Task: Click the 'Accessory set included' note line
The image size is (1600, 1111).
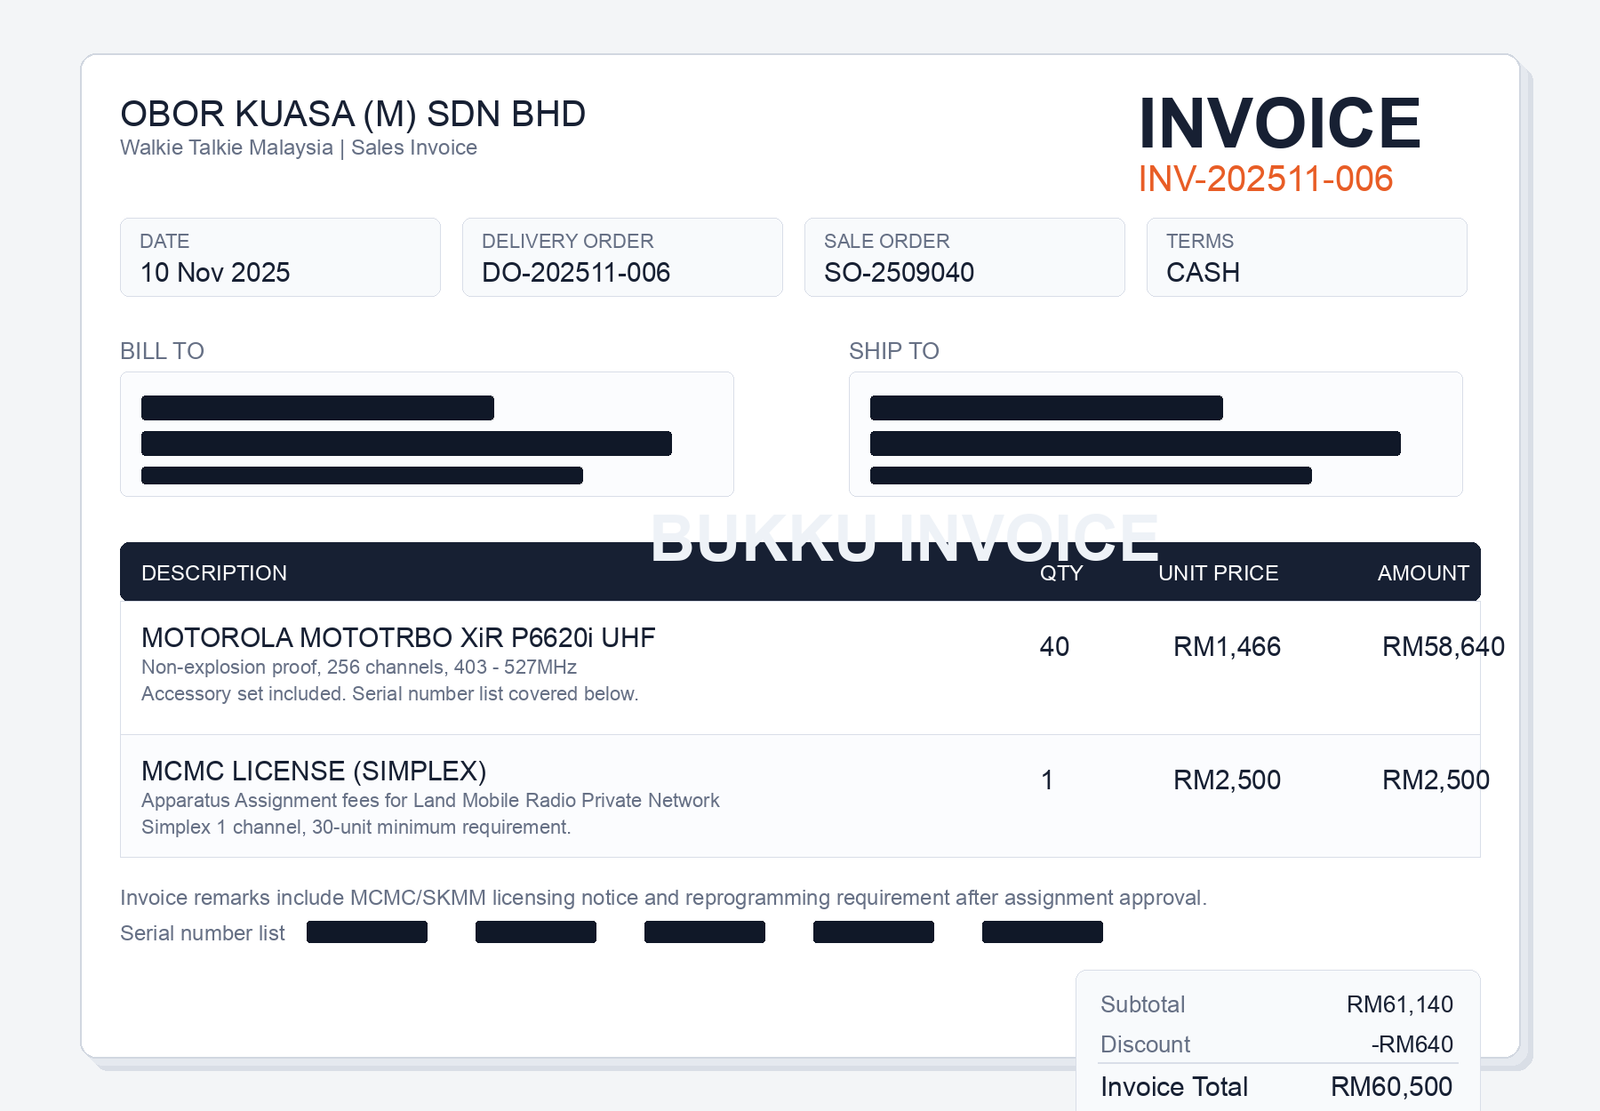Action: (x=390, y=694)
